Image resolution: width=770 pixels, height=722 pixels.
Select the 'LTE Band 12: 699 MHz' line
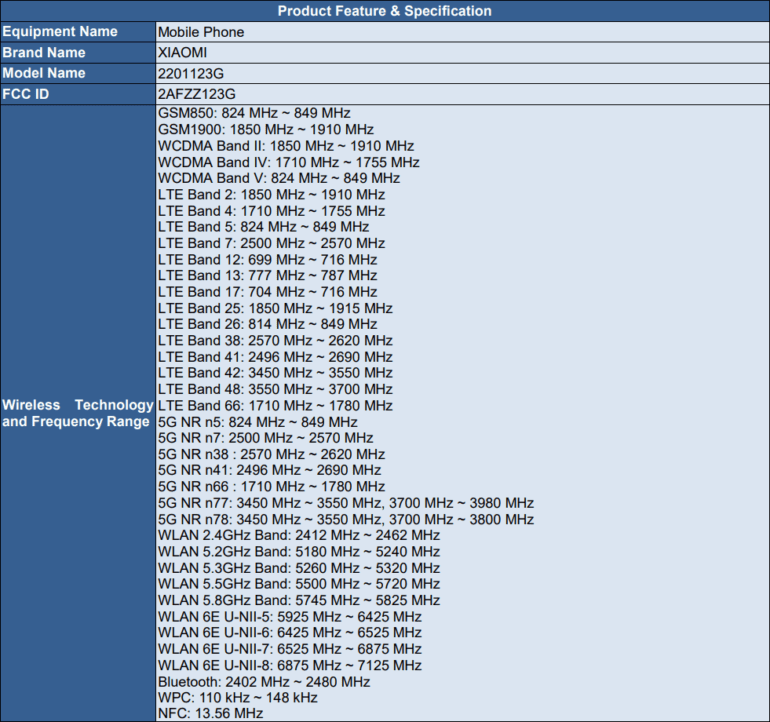coord(267,259)
